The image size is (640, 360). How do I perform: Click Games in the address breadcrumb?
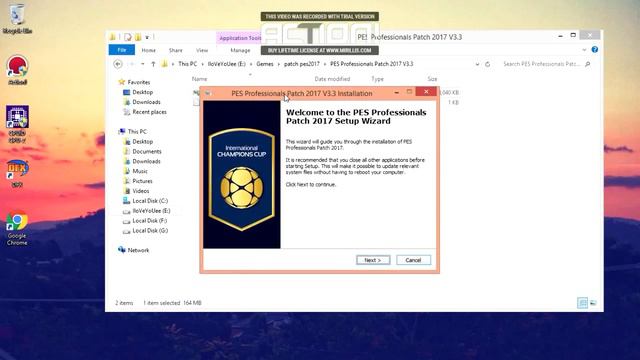click(265, 64)
